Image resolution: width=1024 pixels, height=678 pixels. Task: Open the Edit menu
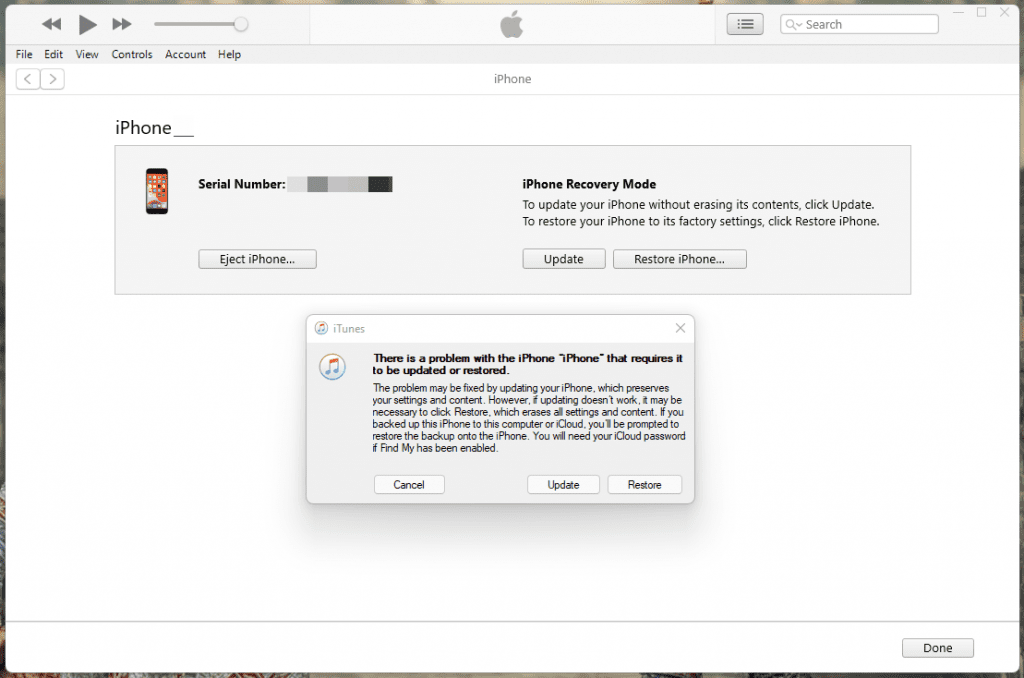[53, 54]
